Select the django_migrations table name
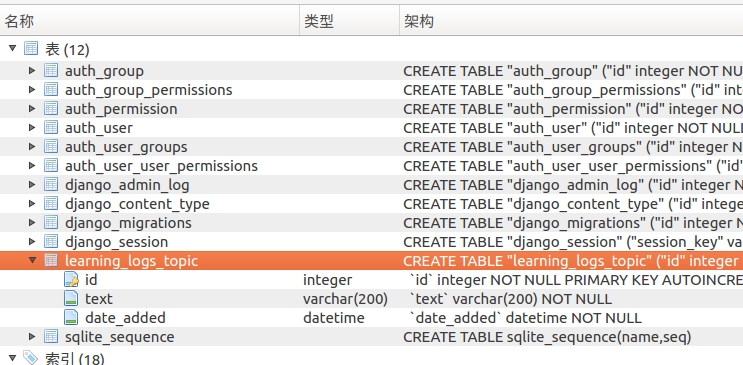Viewport: 743px width, 365px height. pos(128,223)
